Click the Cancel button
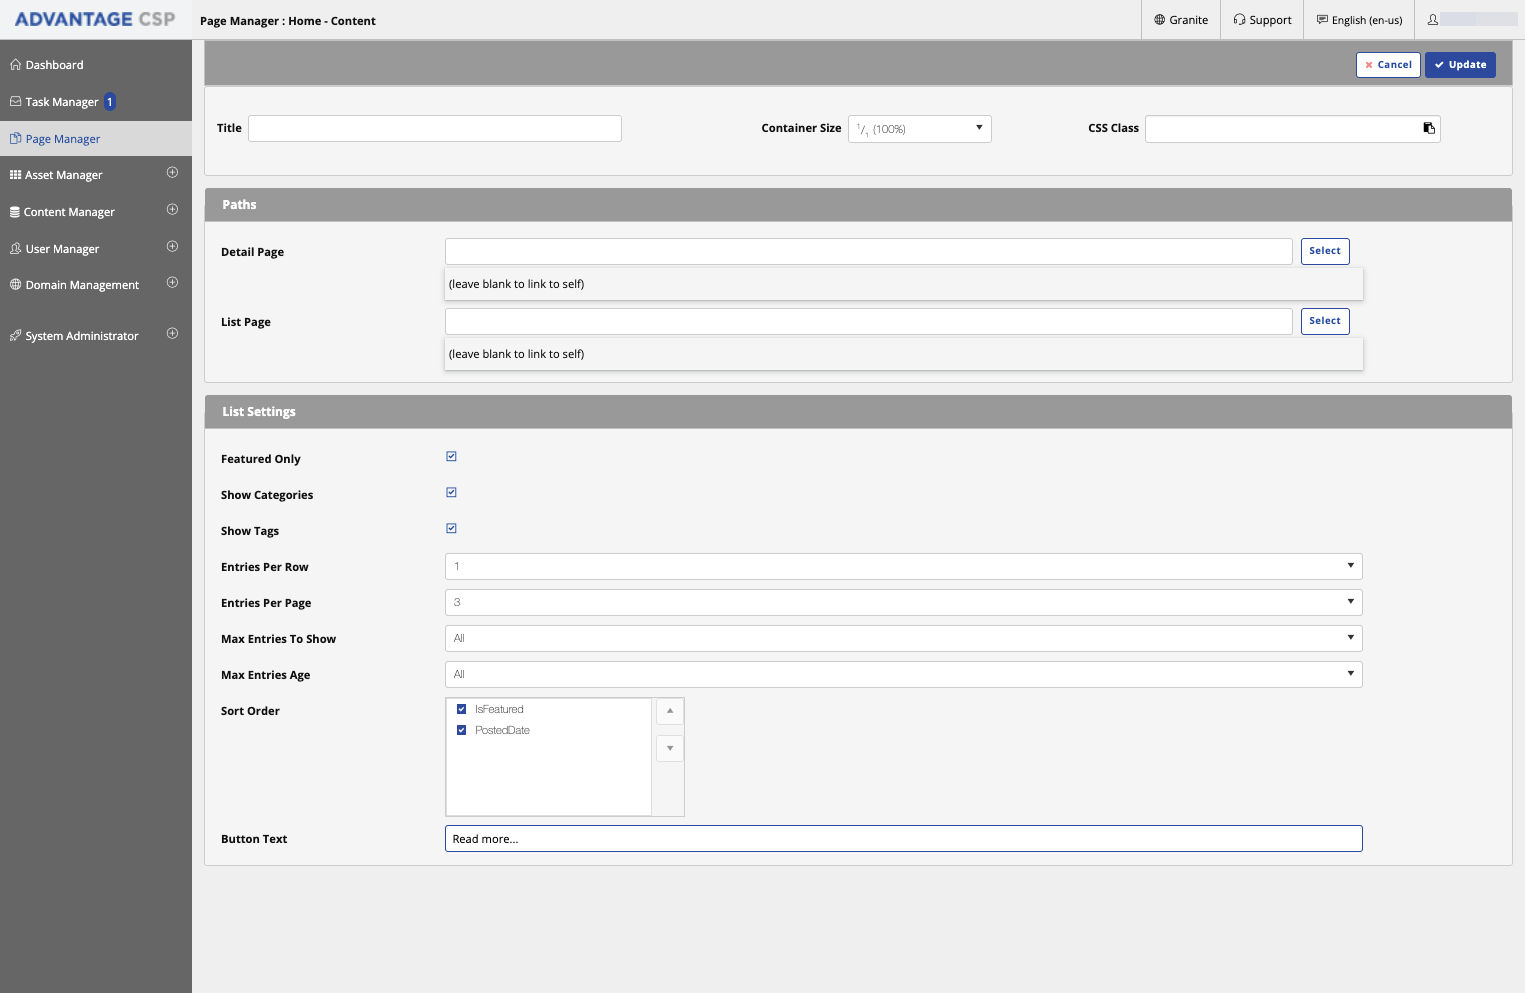 pyautogui.click(x=1388, y=65)
